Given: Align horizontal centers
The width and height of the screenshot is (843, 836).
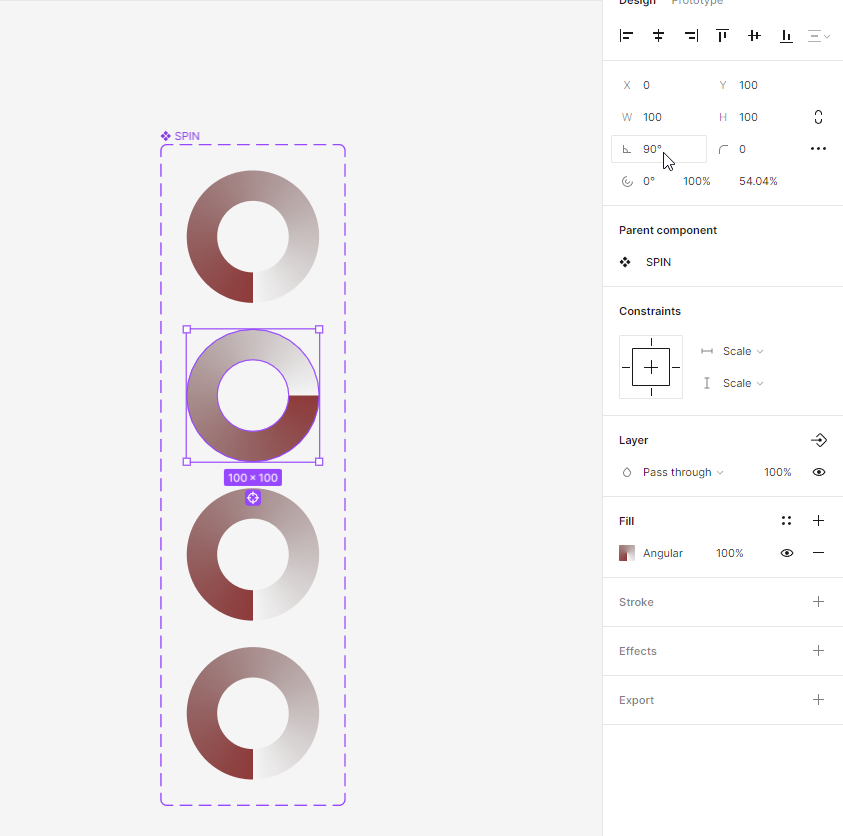Looking at the screenshot, I should (x=658, y=36).
